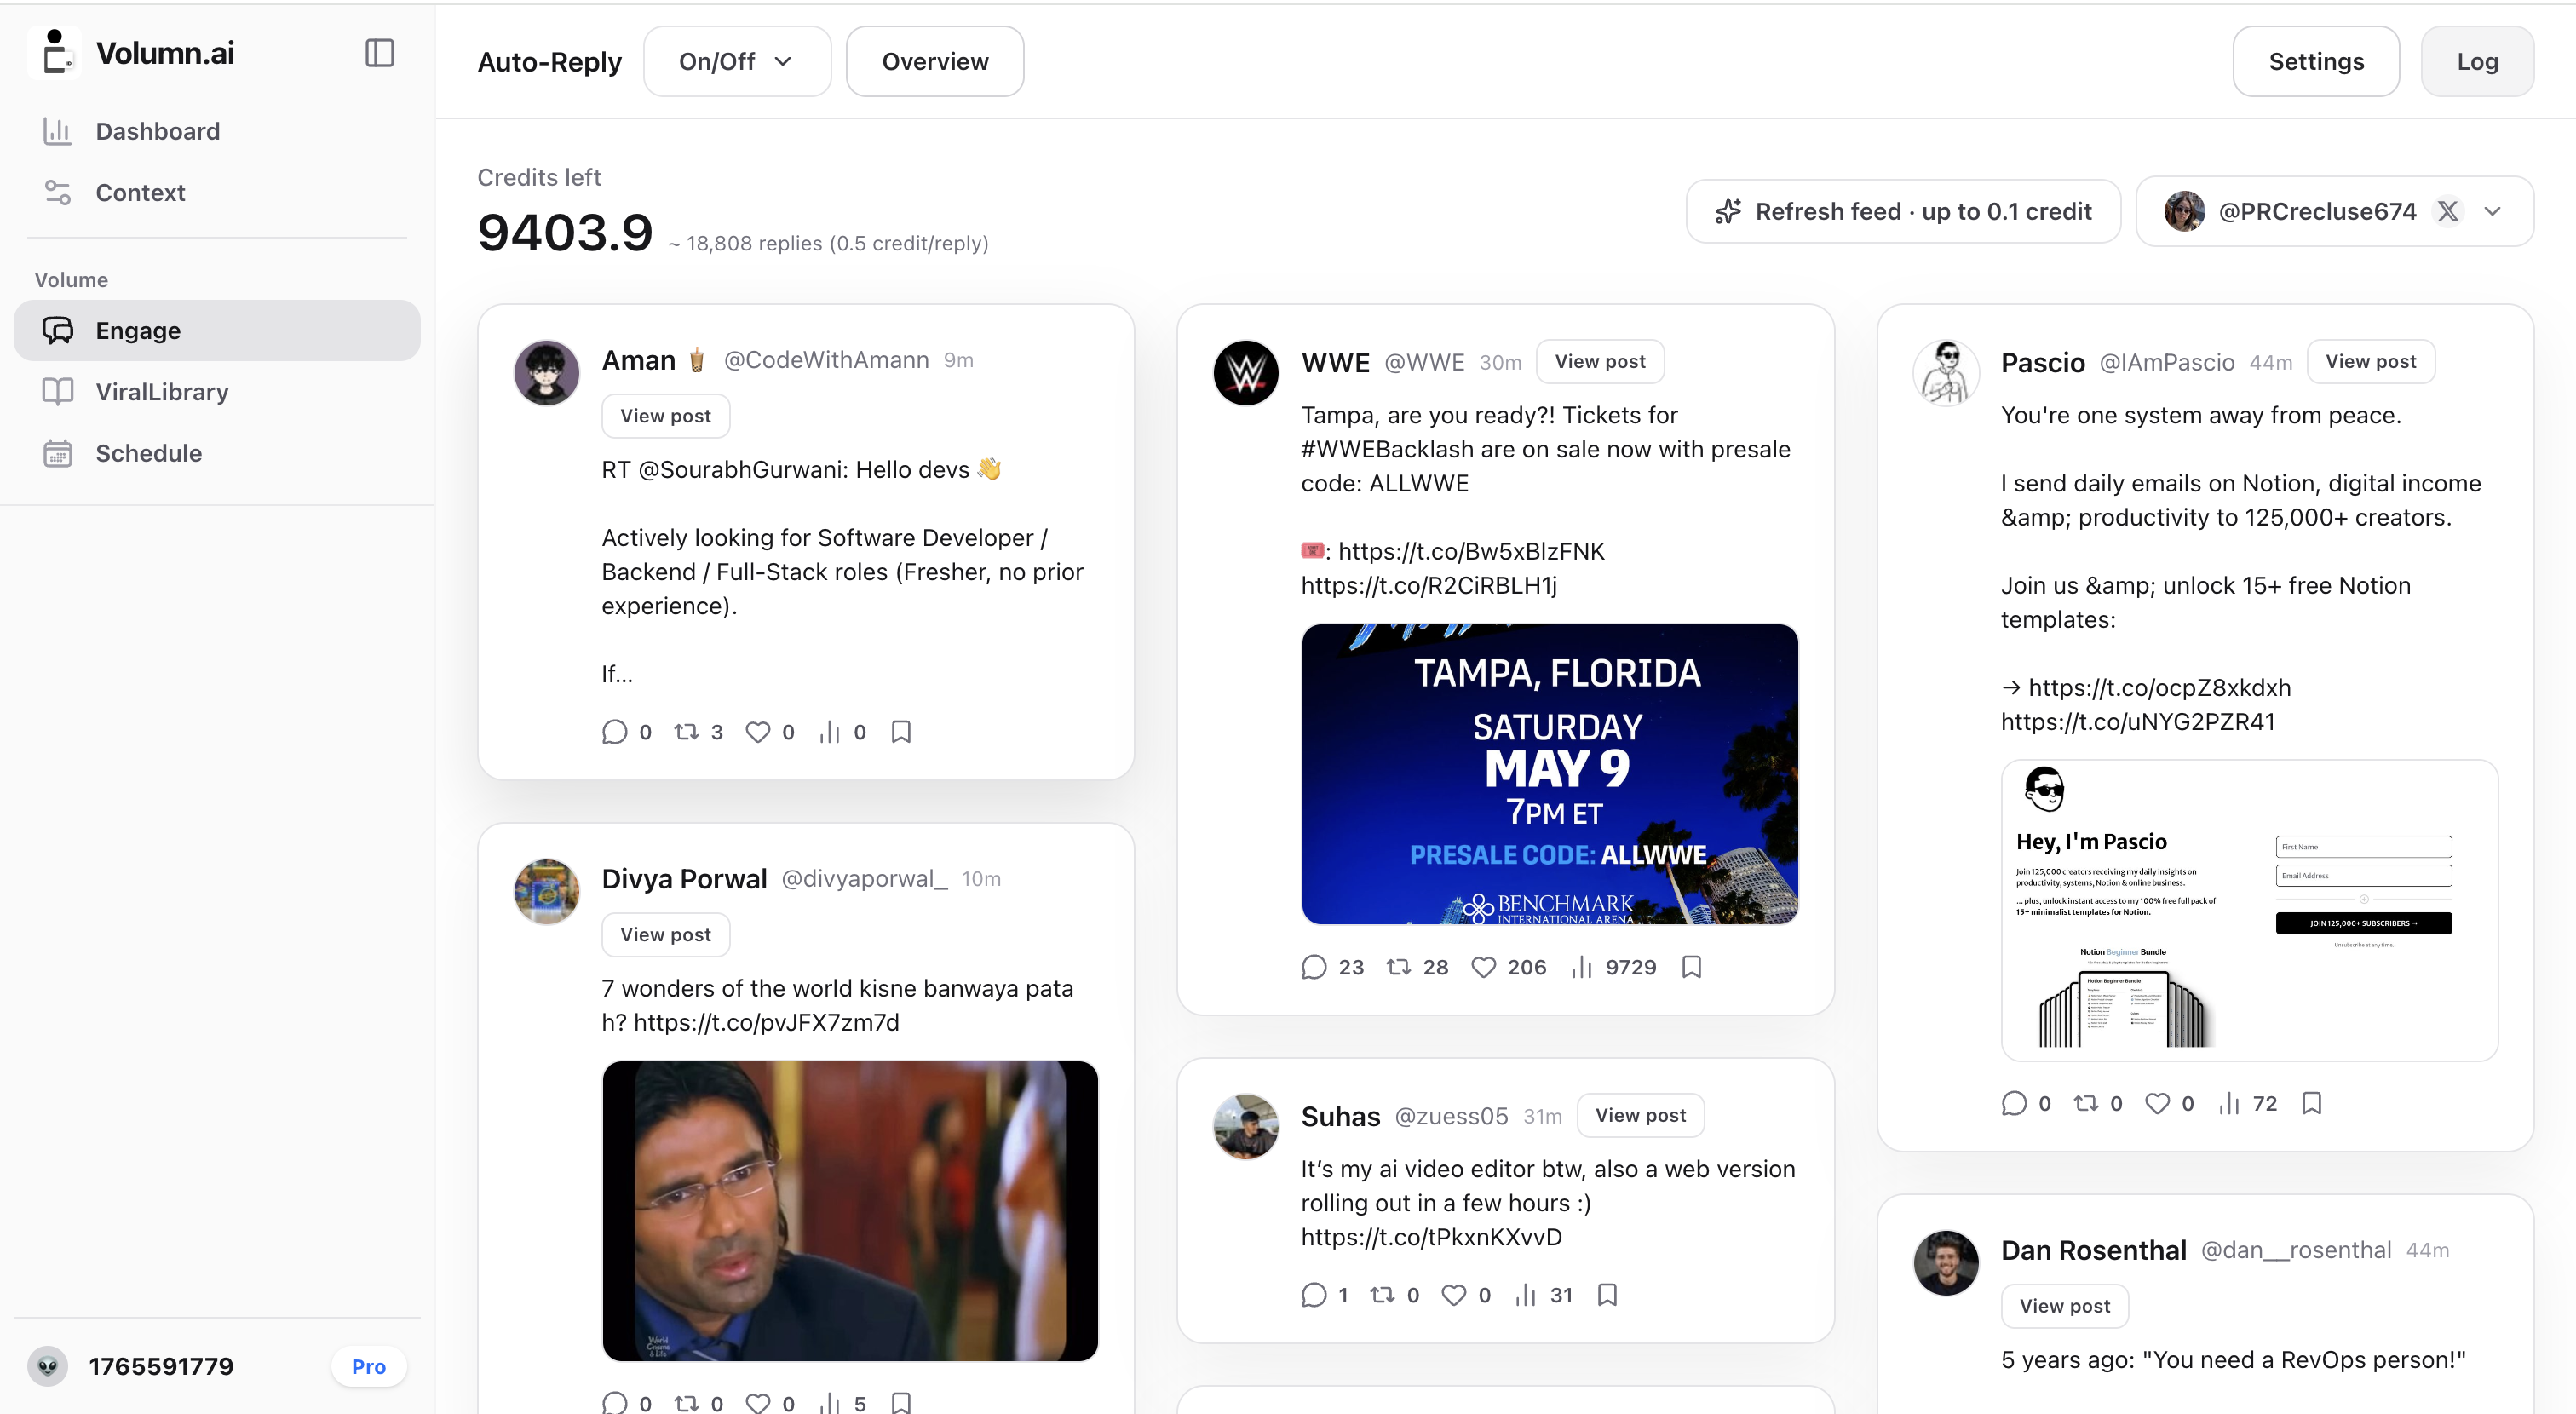
Task: Bookmark Pascio's post
Action: point(2311,1103)
